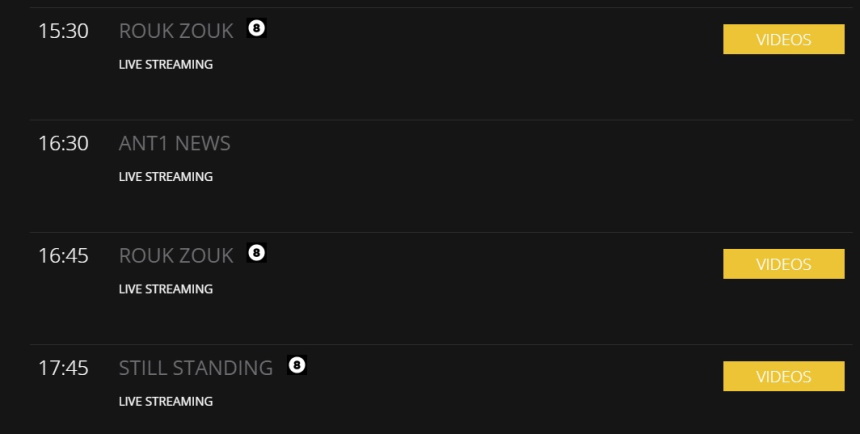Click the rating 8 icon next to Still Standing

(x=296, y=365)
